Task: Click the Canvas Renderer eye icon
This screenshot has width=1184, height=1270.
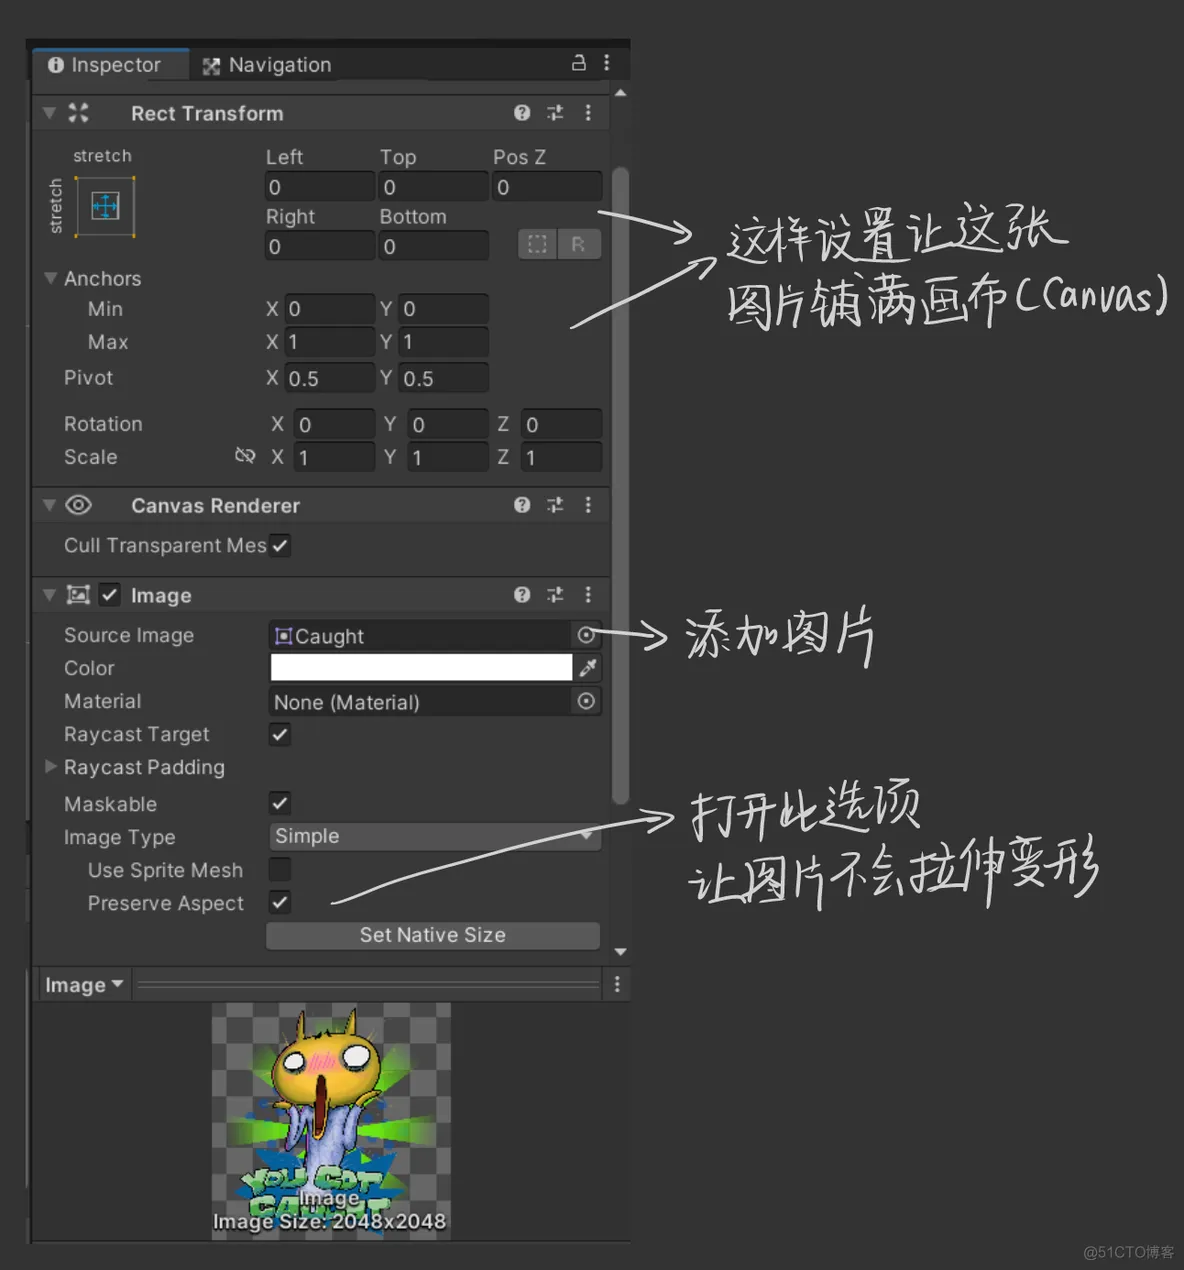Action: [x=78, y=505]
